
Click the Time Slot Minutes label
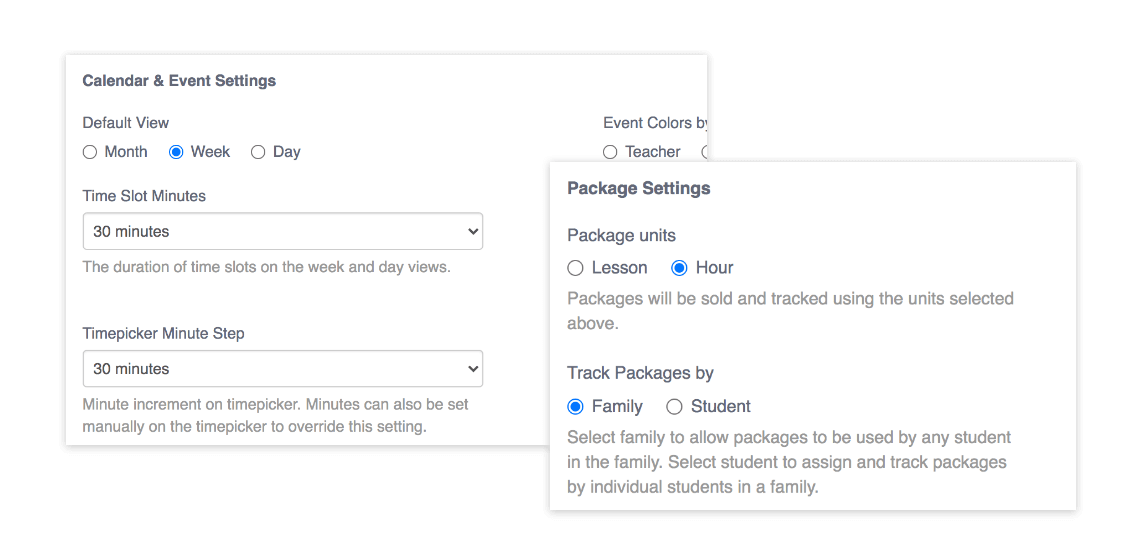[144, 196]
